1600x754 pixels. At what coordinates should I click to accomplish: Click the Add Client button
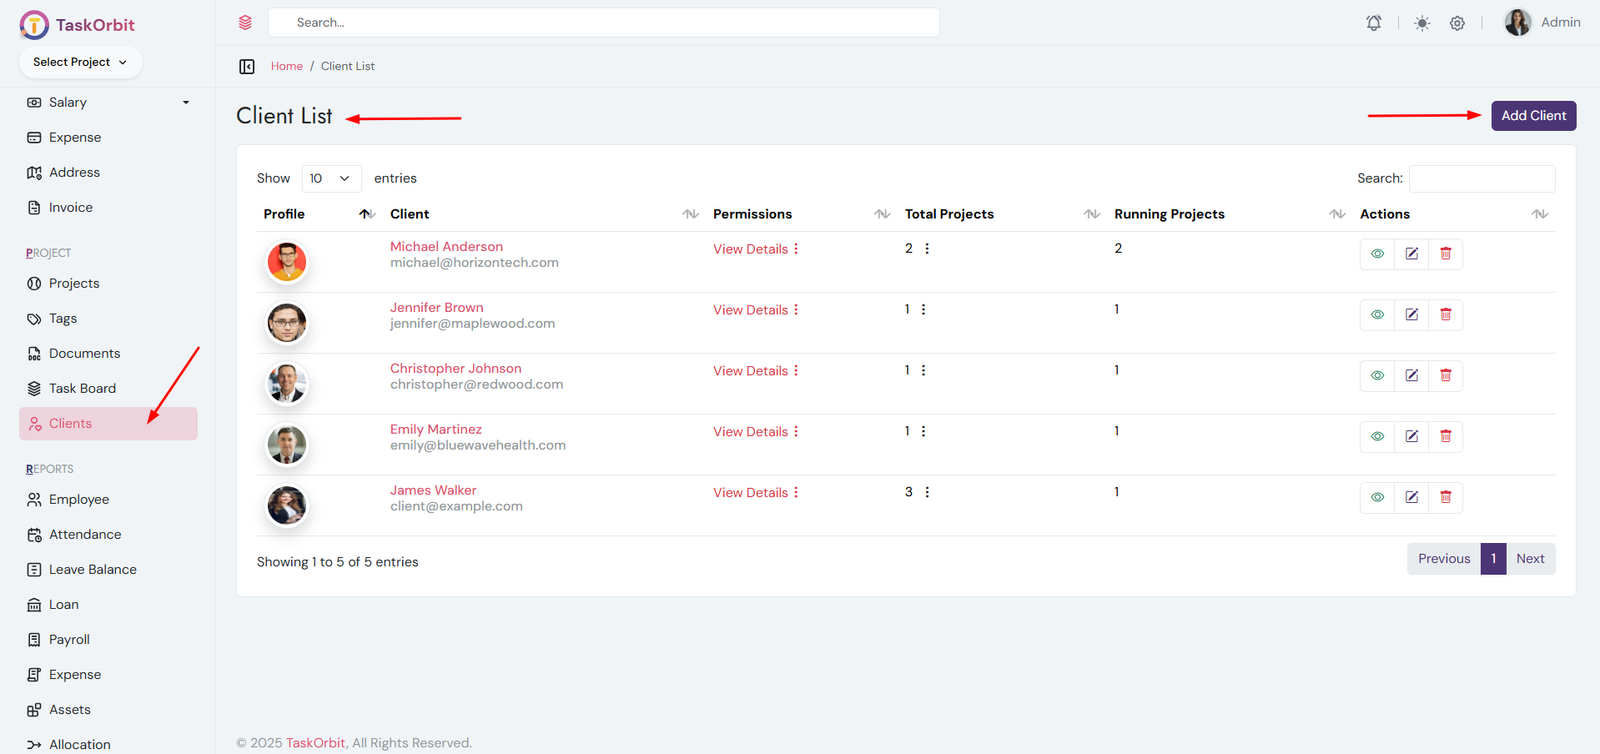(1533, 116)
